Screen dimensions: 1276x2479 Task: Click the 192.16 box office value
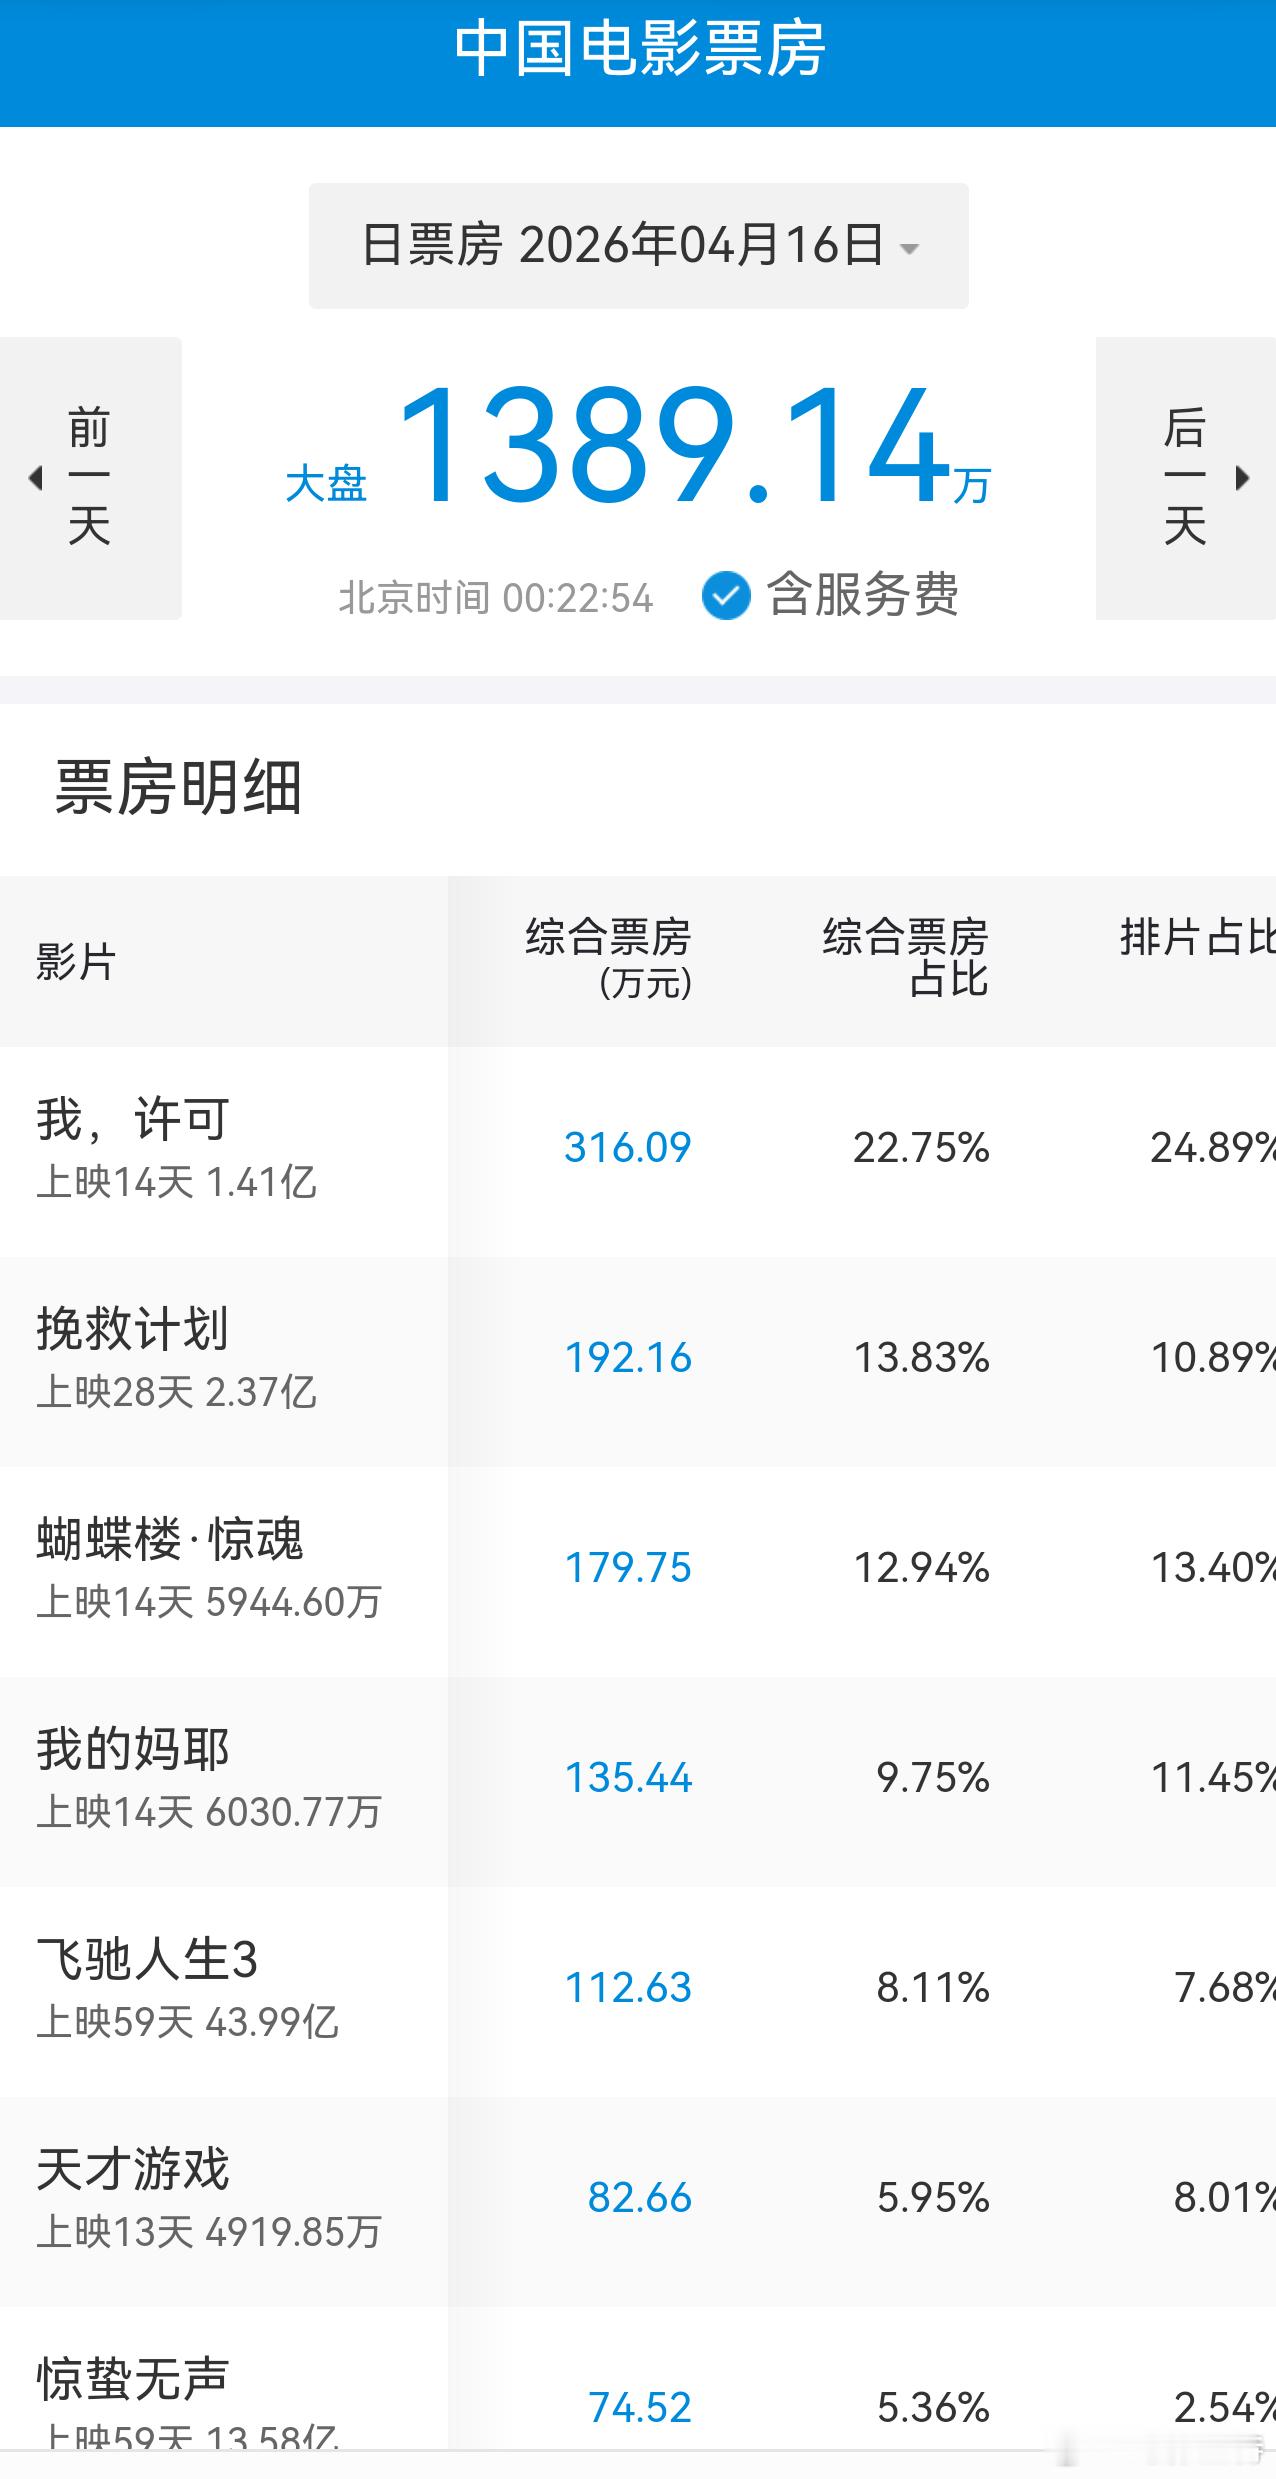[x=628, y=1358]
